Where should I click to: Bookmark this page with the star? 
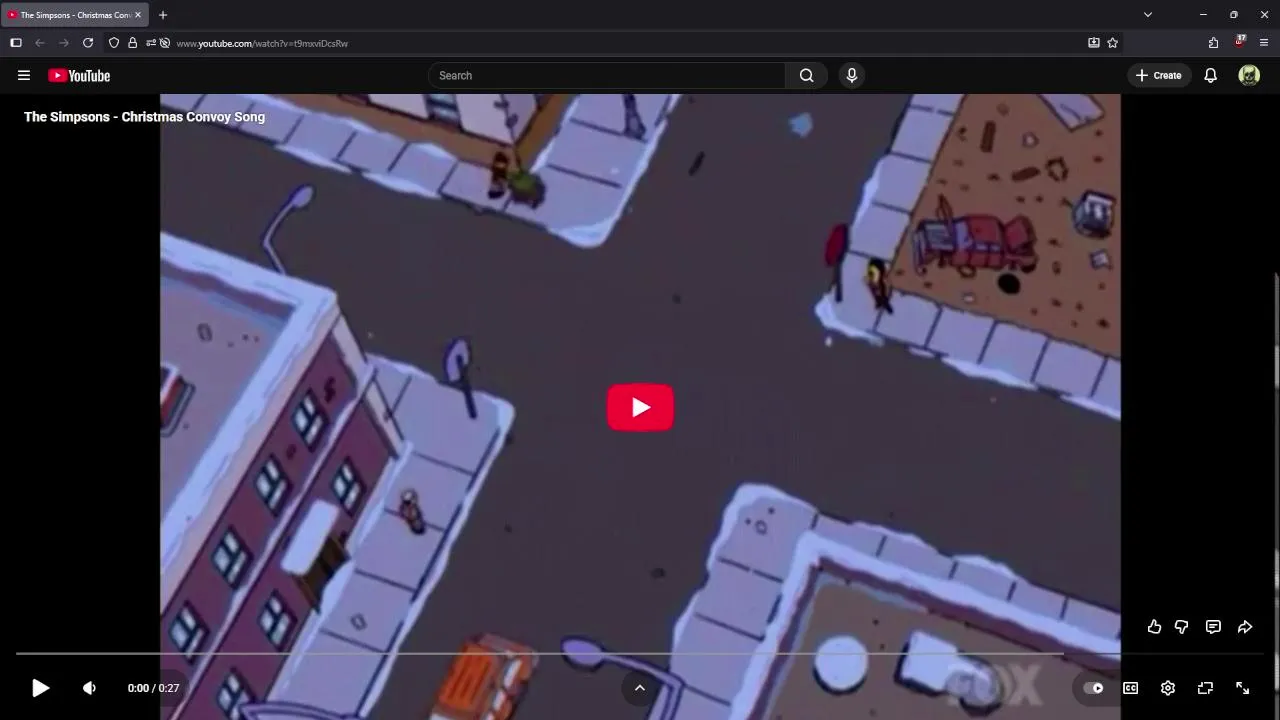tap(1112, 43)
